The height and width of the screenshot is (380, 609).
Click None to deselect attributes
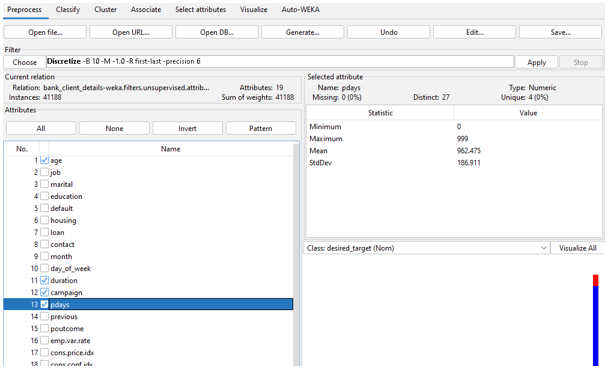(x=114, y=128)
